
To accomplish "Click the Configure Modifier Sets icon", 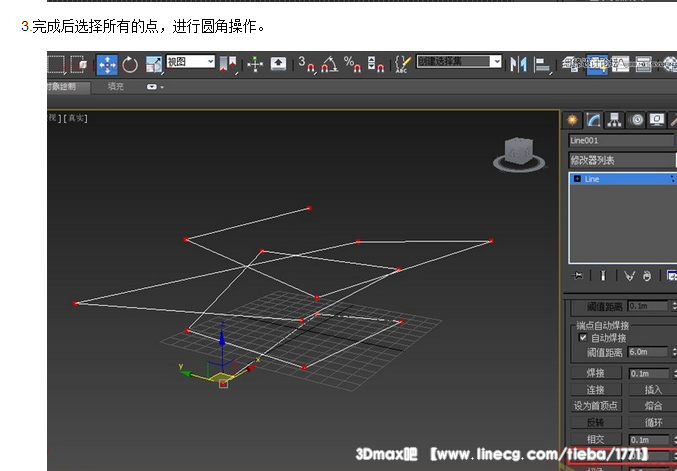I will [672, 276].
